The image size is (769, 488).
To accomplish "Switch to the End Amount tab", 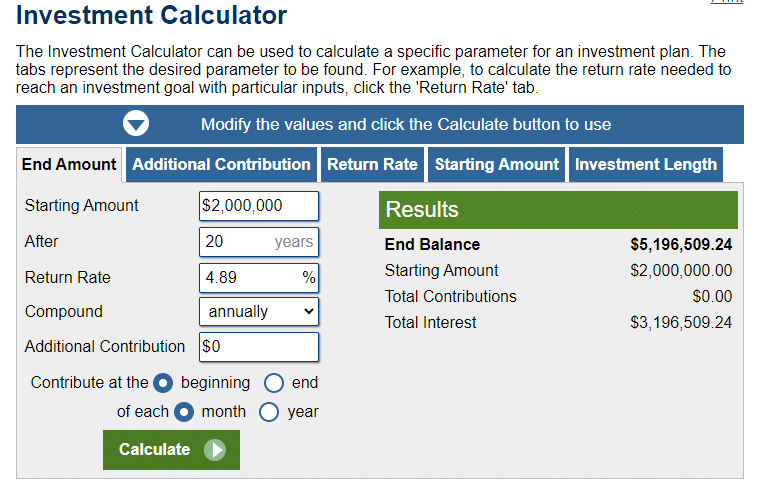I will [69, 165].
